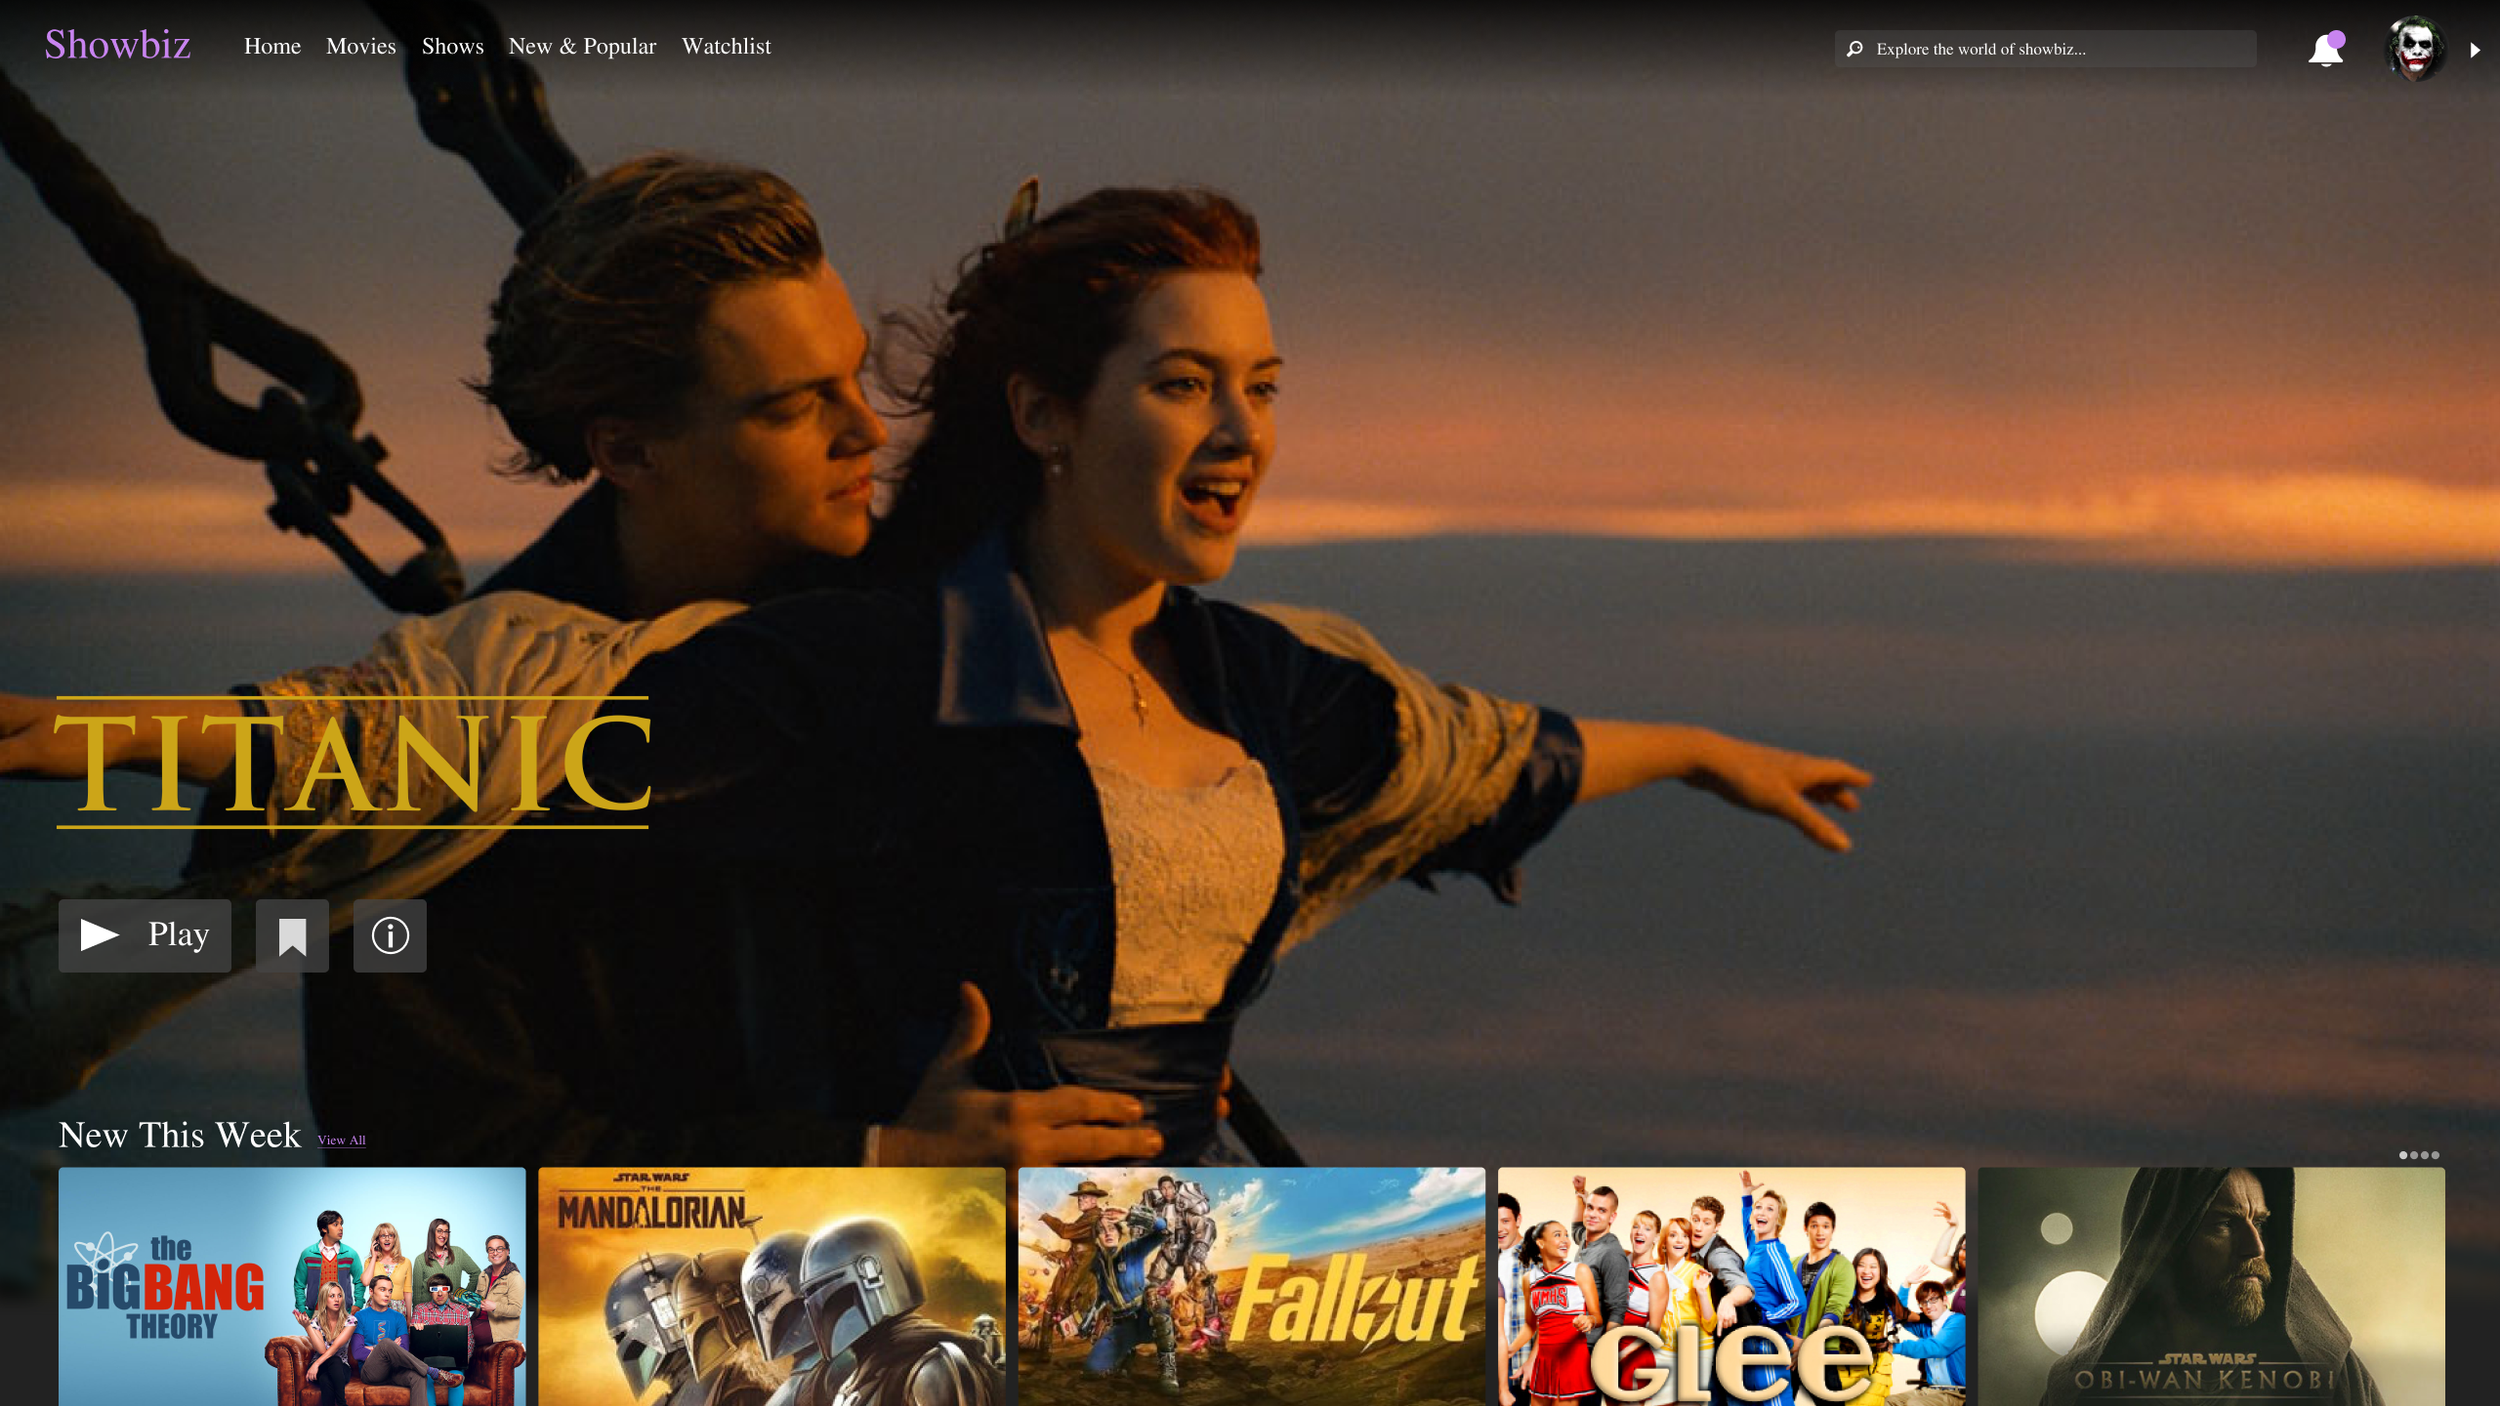Open the Movies section
This screenshot has width=2500, height=1406.
point(361,46)
